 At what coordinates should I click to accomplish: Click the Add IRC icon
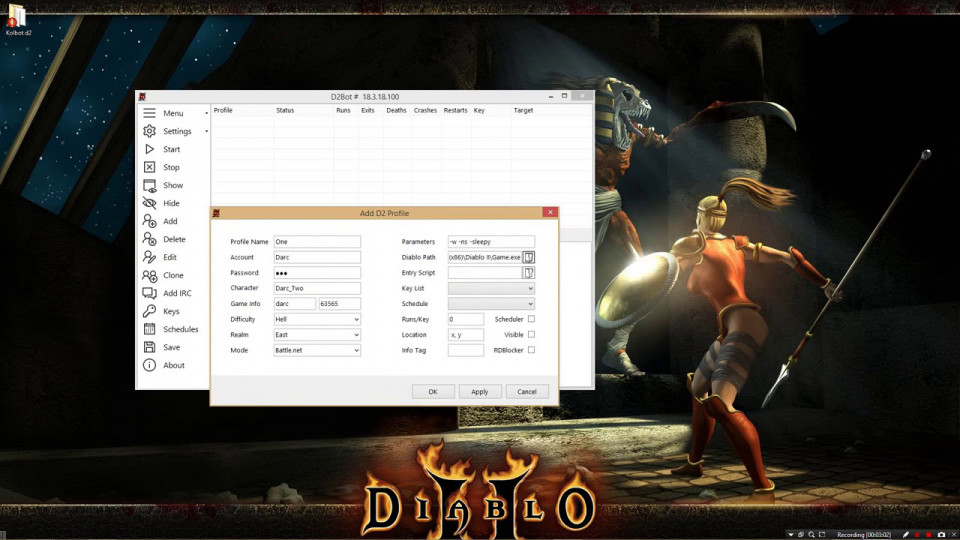tap(149, 293)
